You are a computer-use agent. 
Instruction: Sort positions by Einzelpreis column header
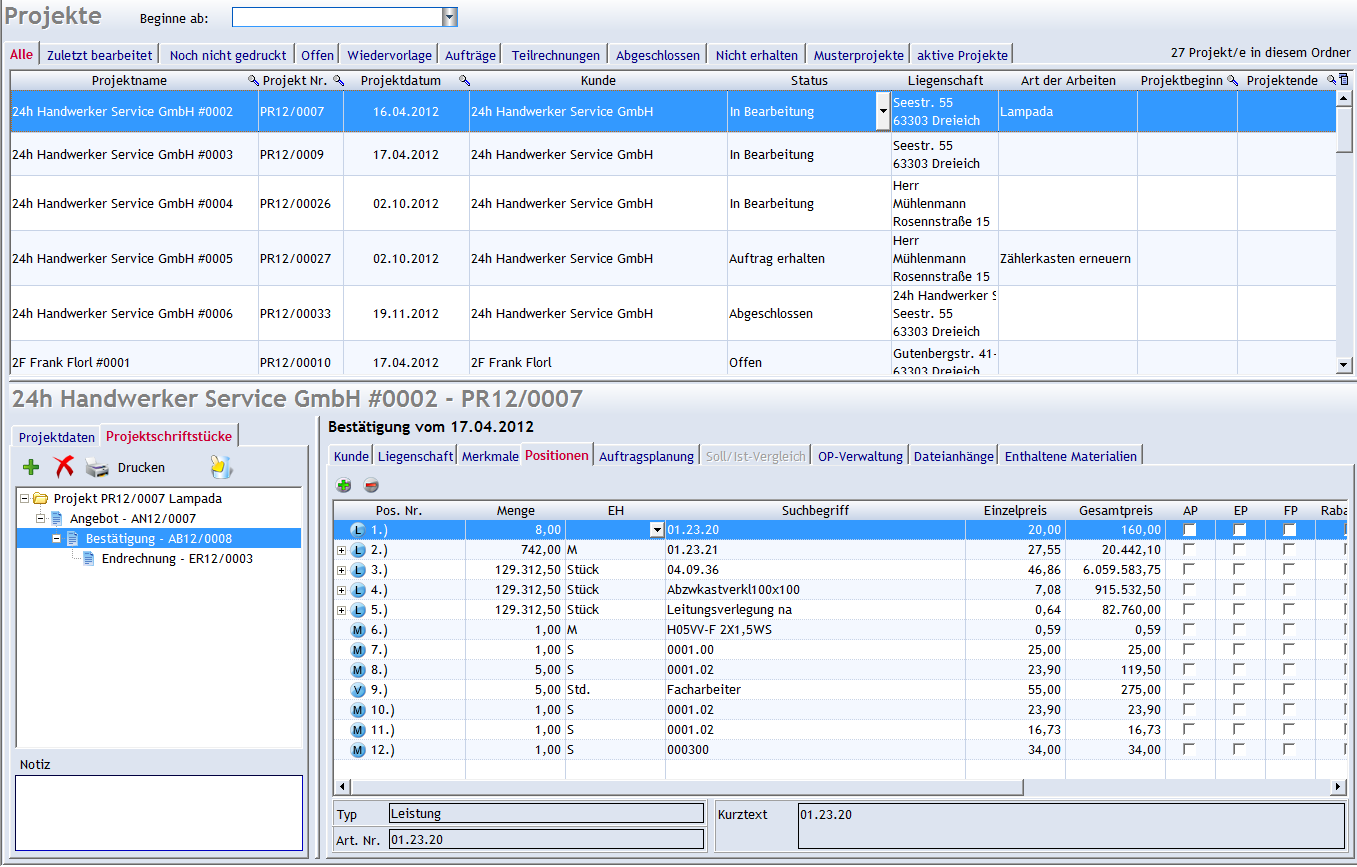[x=1015, y=510]
